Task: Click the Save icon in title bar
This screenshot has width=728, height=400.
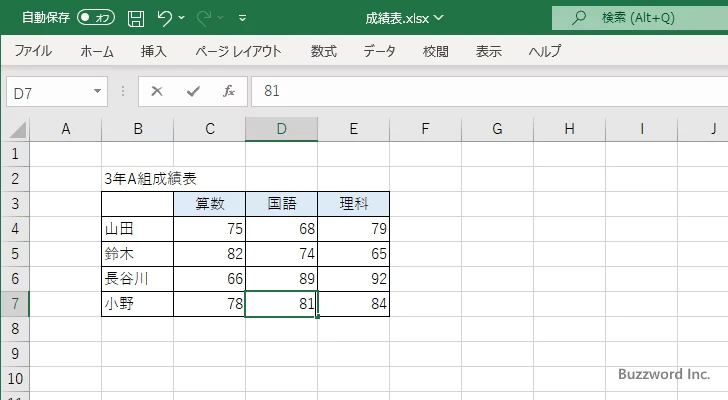Action: click(136, 19)
